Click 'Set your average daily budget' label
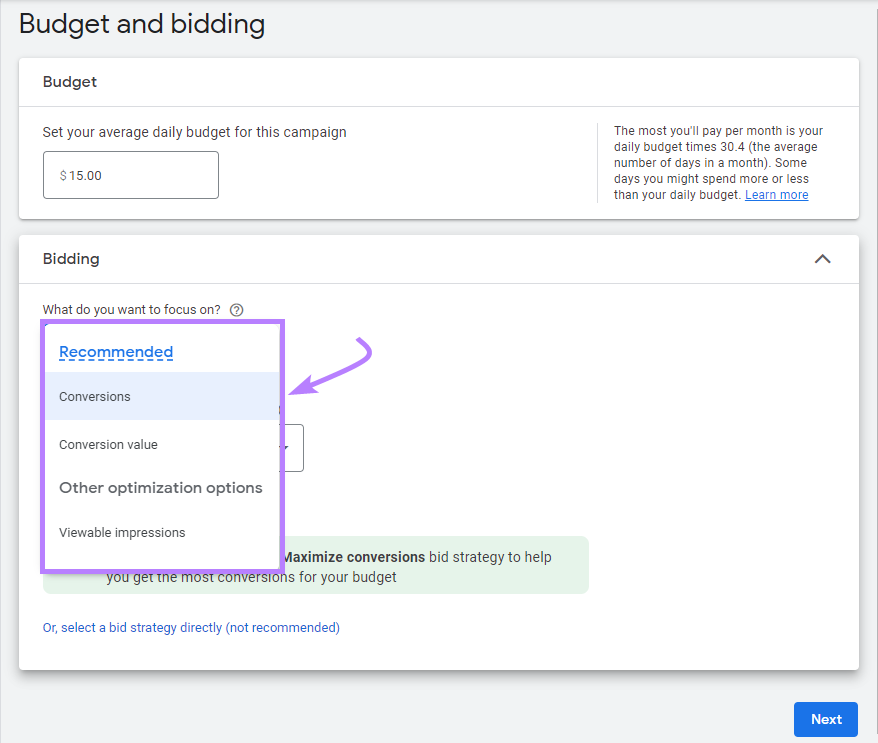This screenshot has height=743, width=878. click(194, 132)
